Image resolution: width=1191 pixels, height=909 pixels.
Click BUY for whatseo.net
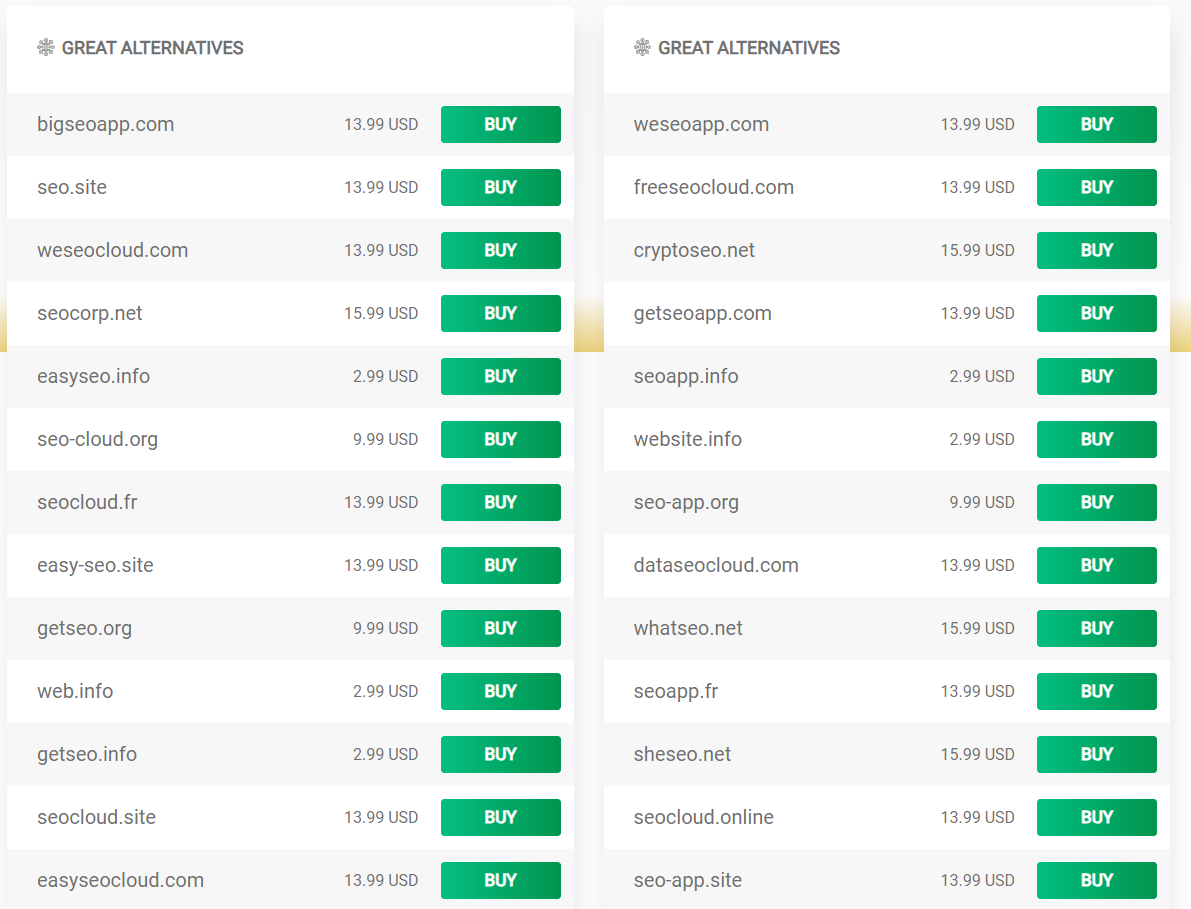pyautogui.click(x=1096, y=628)
